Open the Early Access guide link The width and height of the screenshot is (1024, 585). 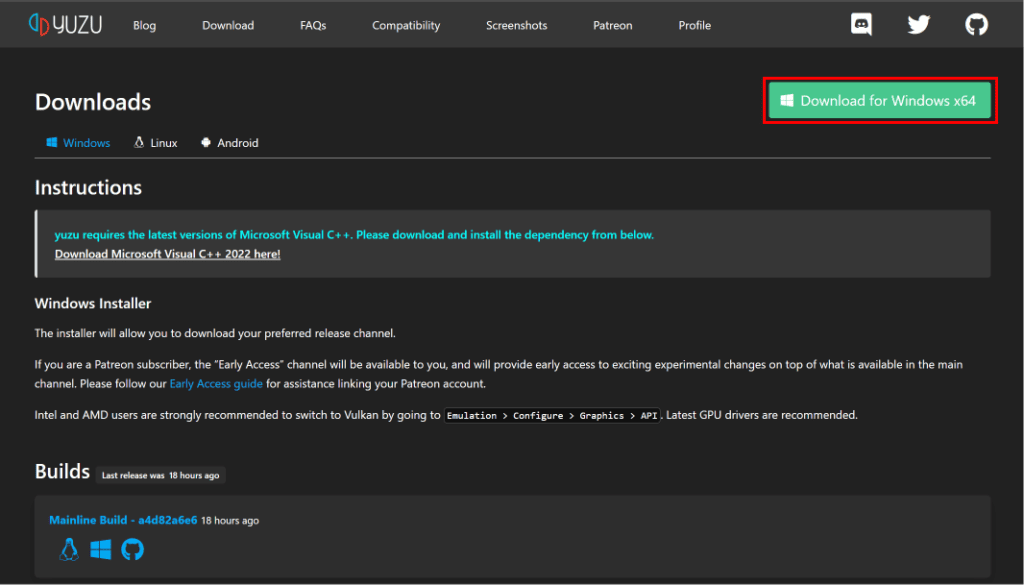coord(216,384)
